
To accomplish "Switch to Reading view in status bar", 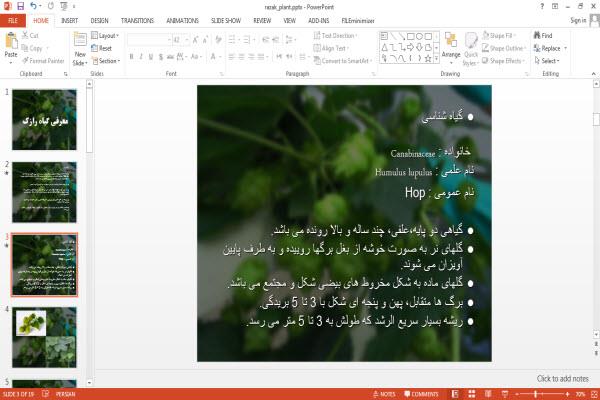I will (x=488, y=394).
